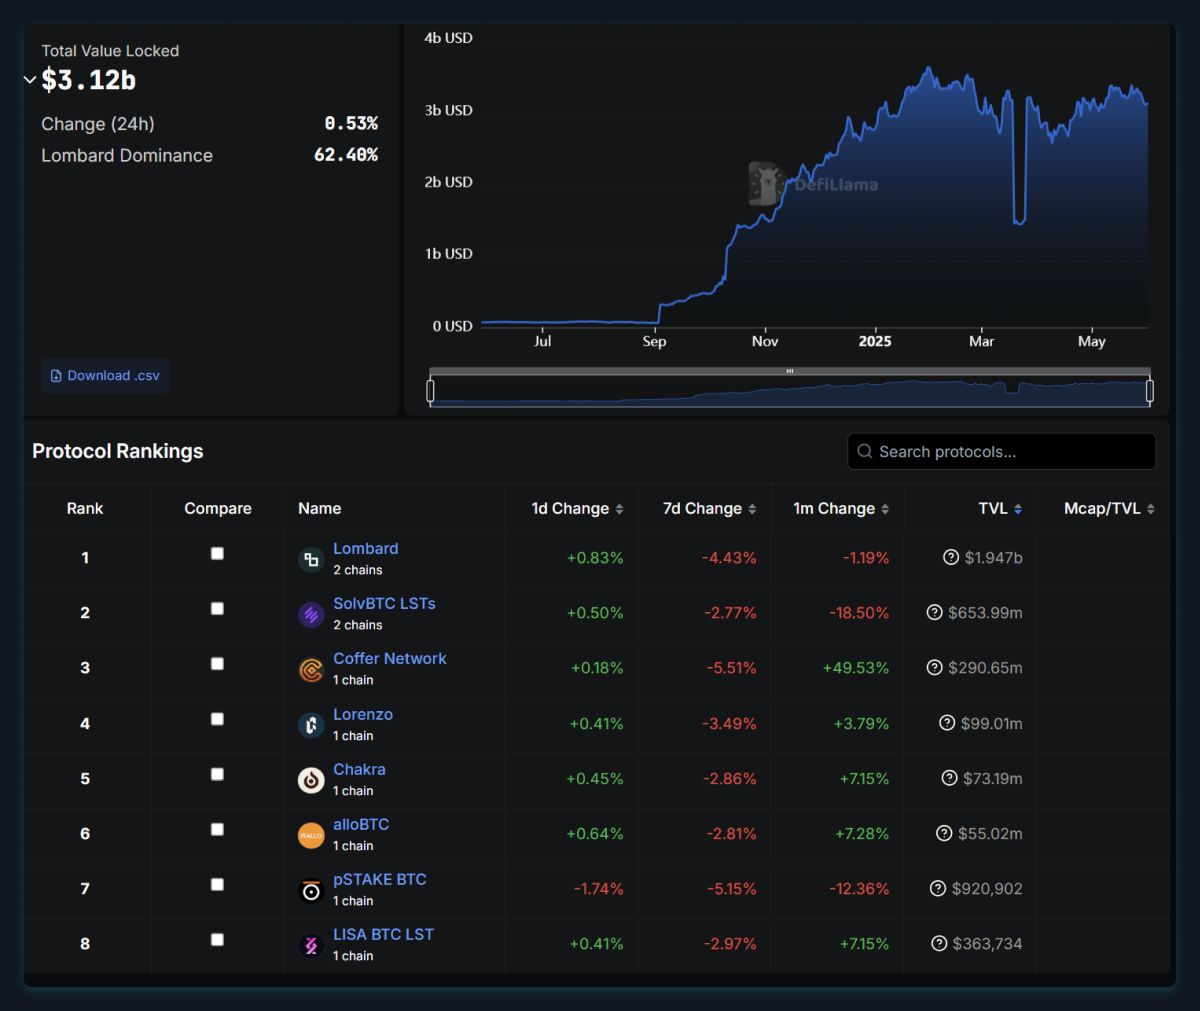
Task: Open the Lombard protocol link
Action: tap(365, 548)
